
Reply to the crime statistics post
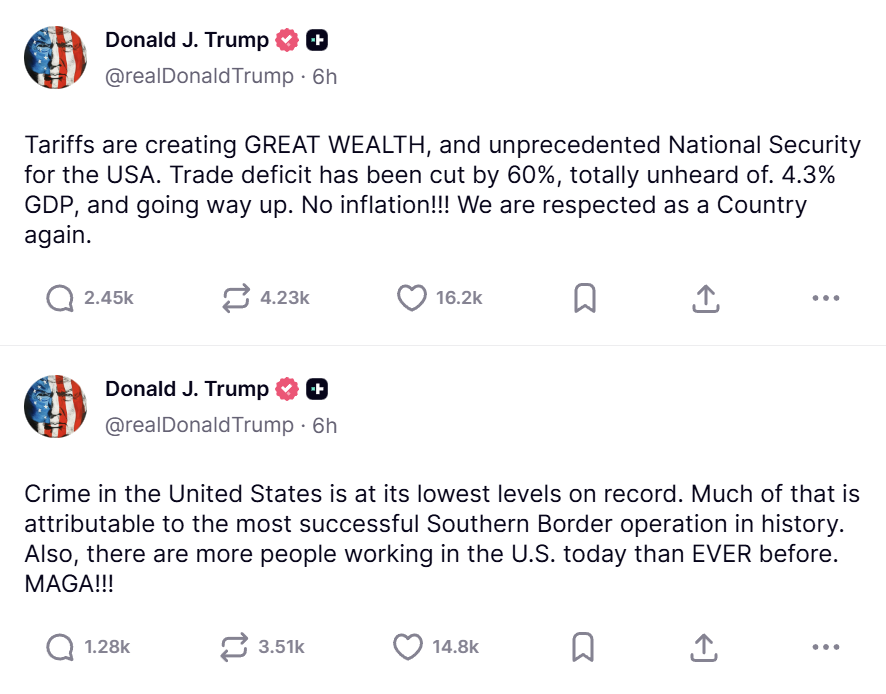[x=60, y=647]
